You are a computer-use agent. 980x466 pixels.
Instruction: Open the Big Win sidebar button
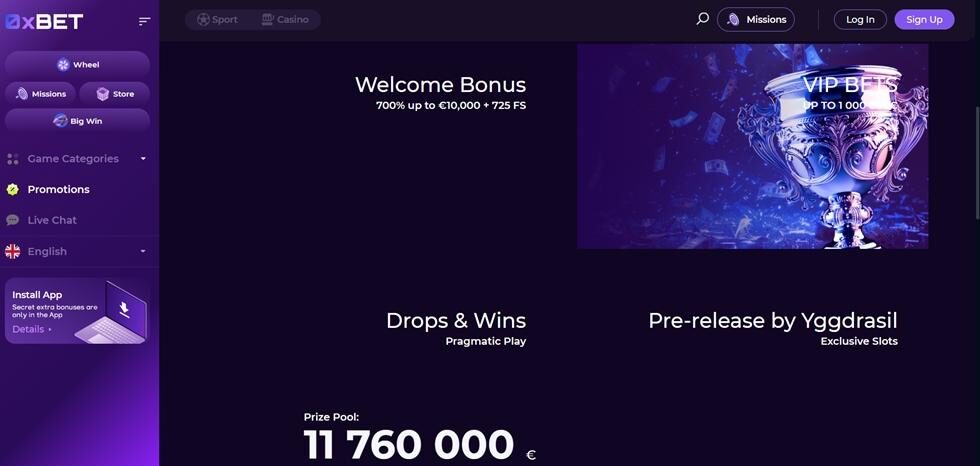click(78, 121)
